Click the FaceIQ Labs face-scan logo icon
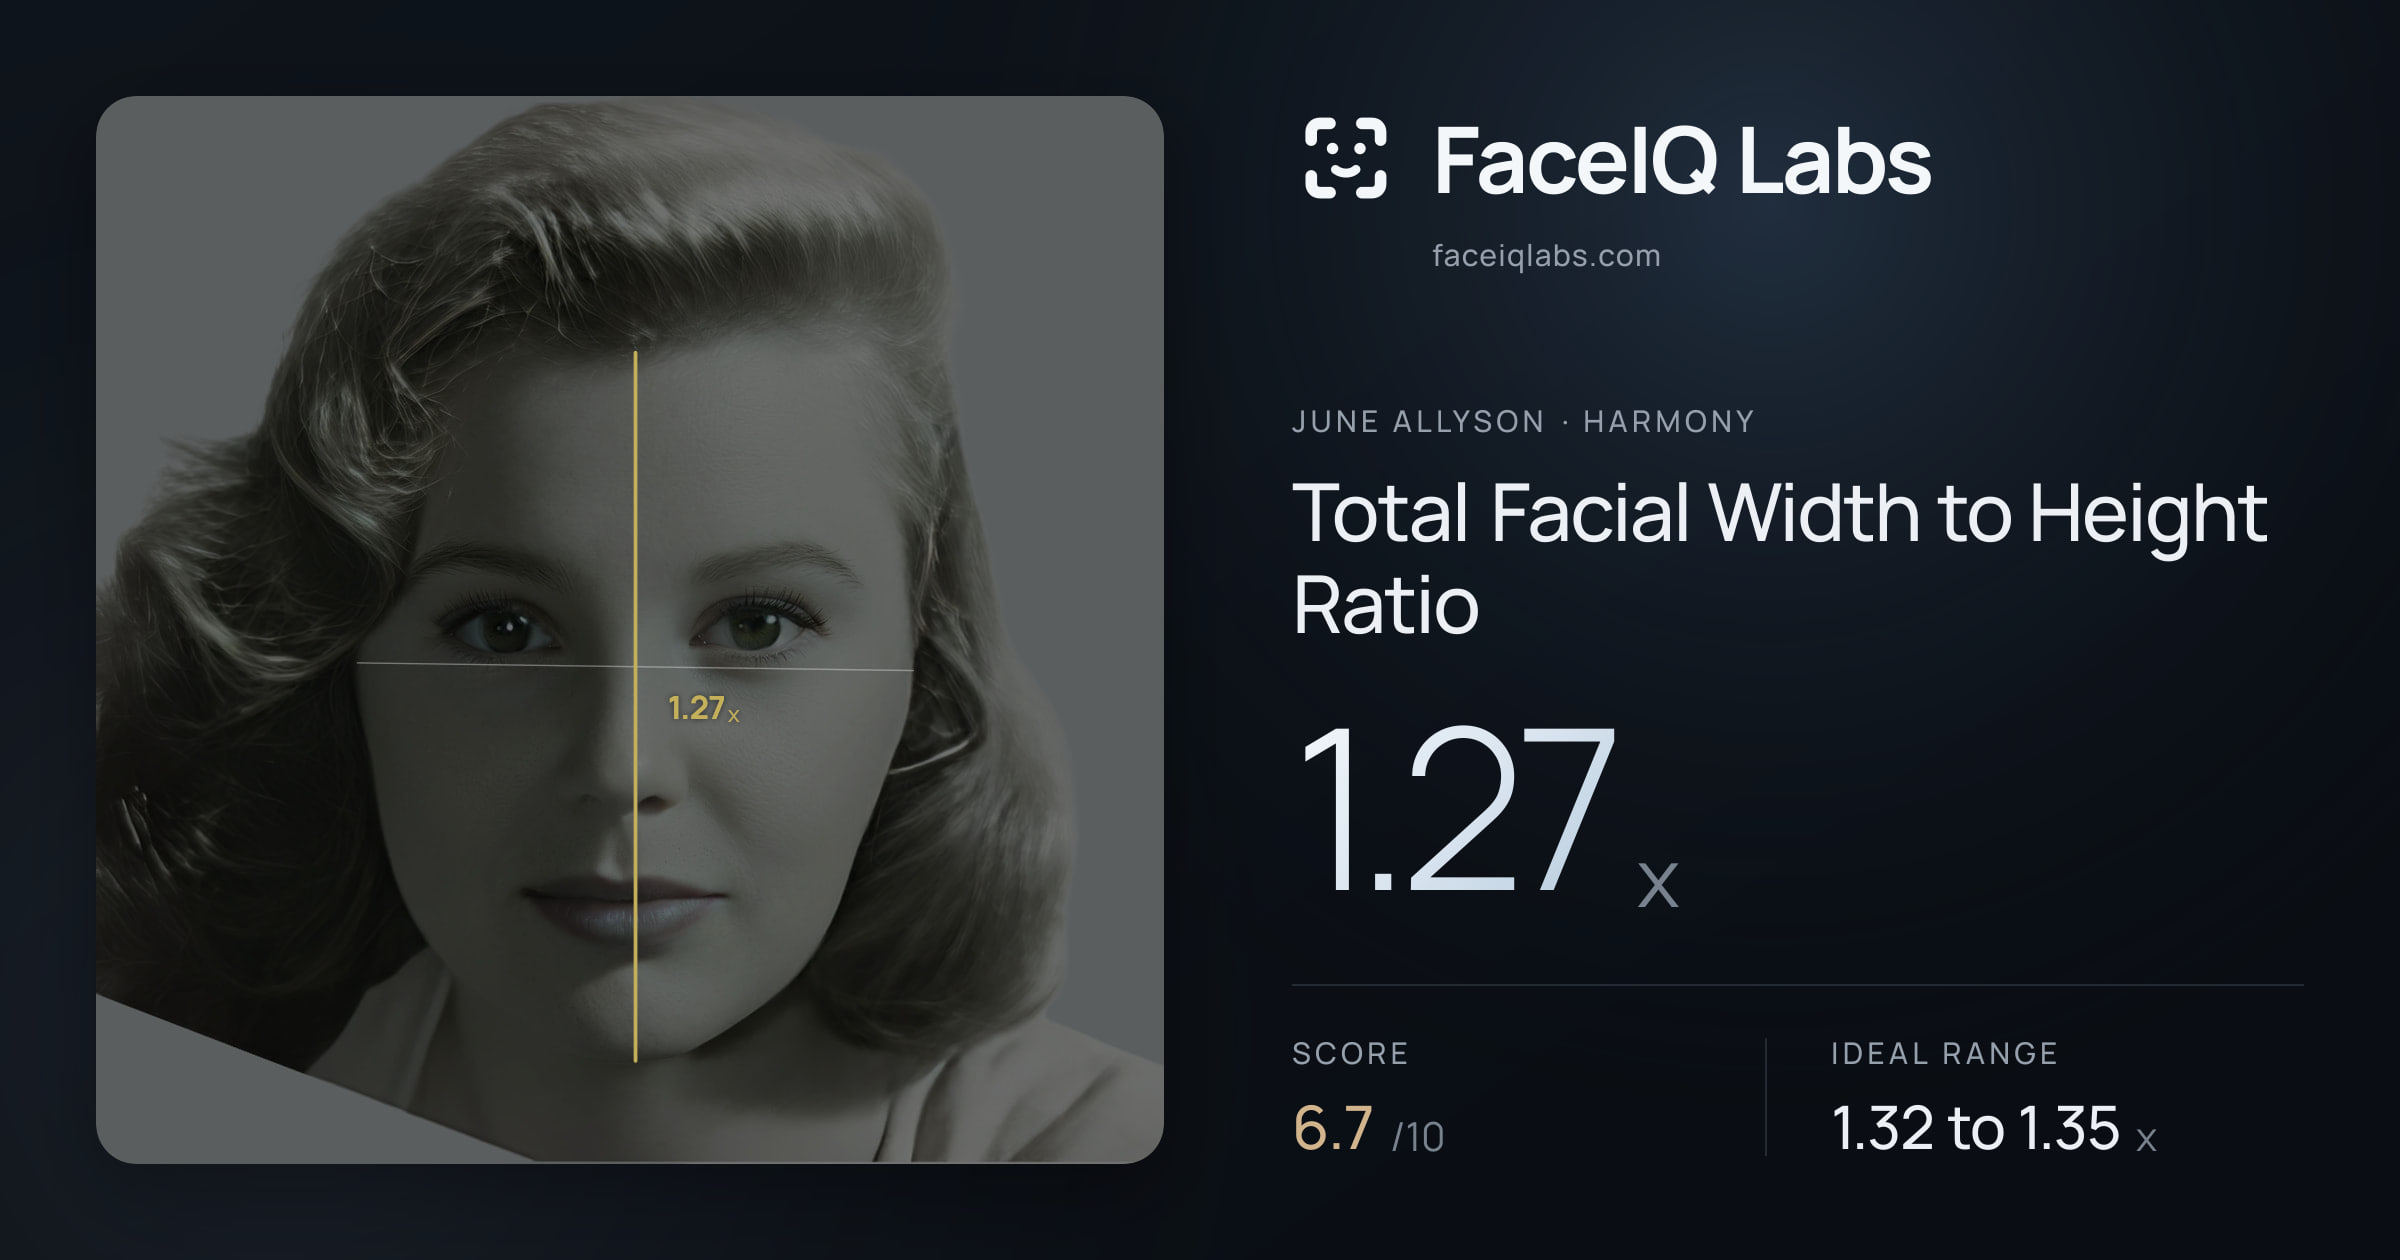Screen dimensions: 2400x1260 click(x=1346, y=158)
